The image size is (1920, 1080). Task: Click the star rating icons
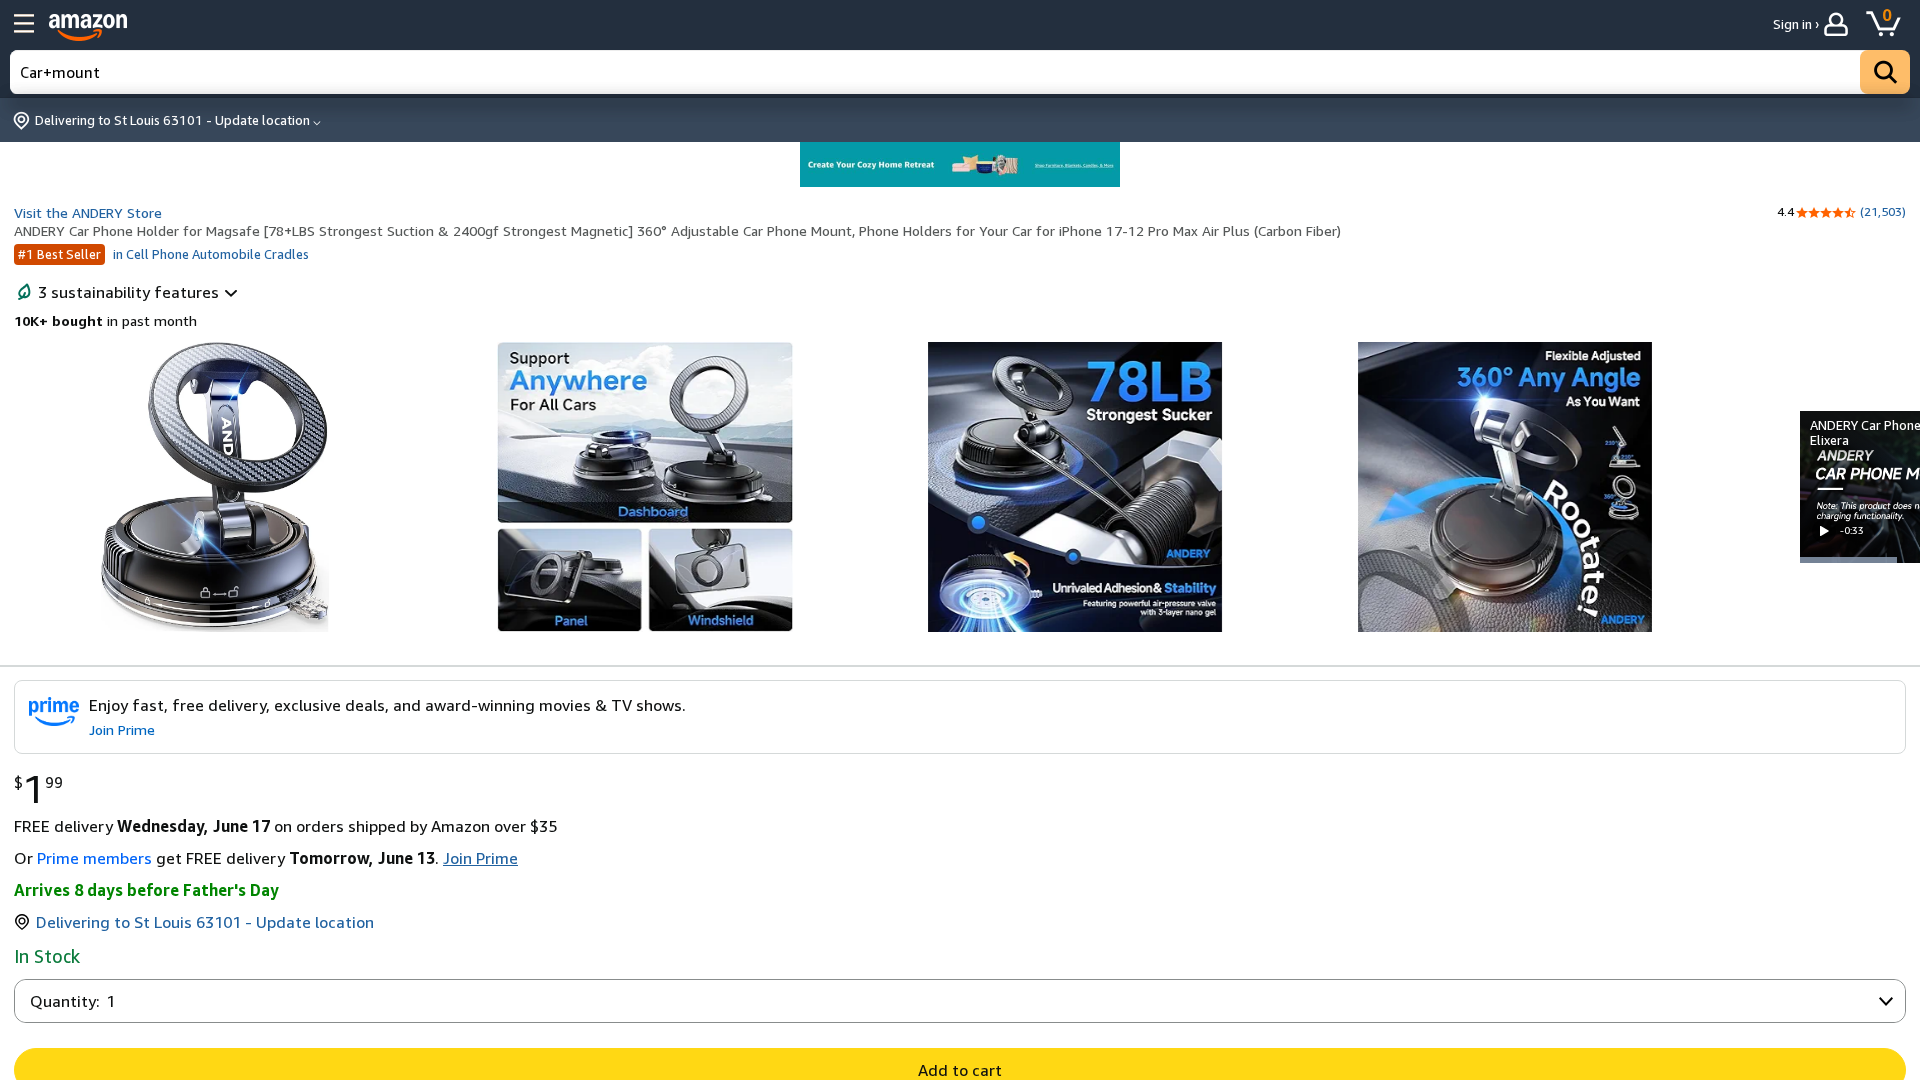[x=1826, y=212]
